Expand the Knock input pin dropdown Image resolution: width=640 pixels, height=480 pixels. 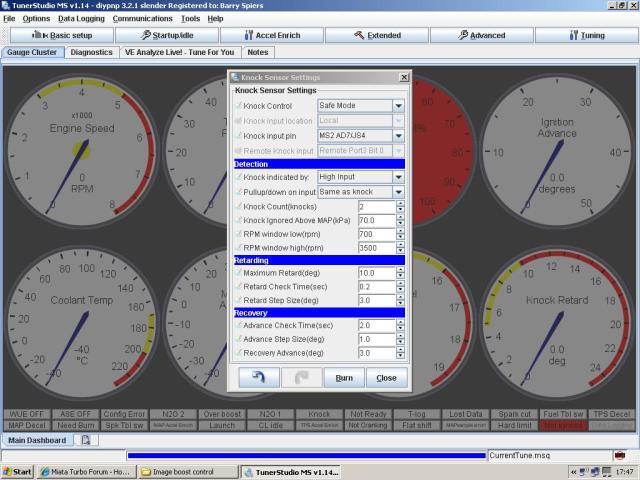398,136
